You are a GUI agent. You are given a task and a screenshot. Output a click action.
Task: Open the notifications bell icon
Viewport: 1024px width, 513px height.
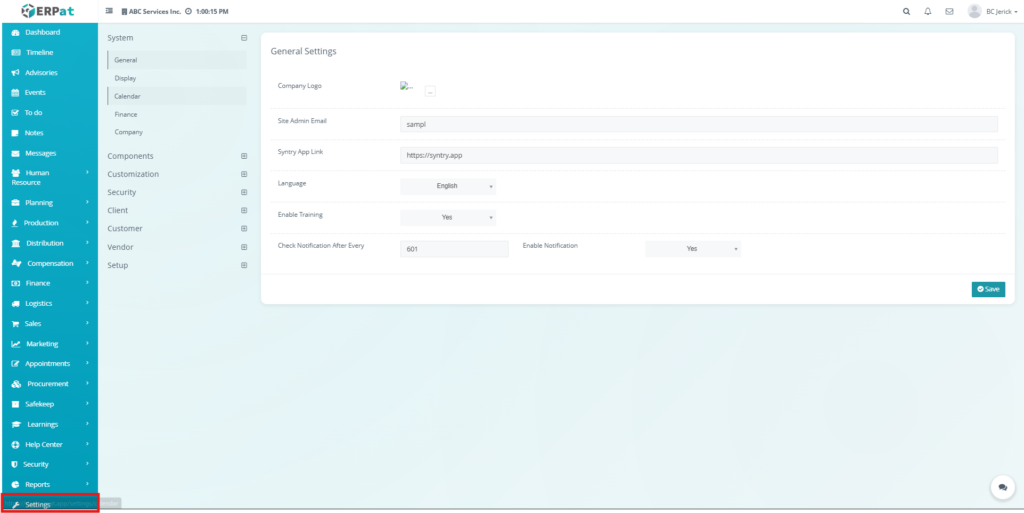(928, 11)
